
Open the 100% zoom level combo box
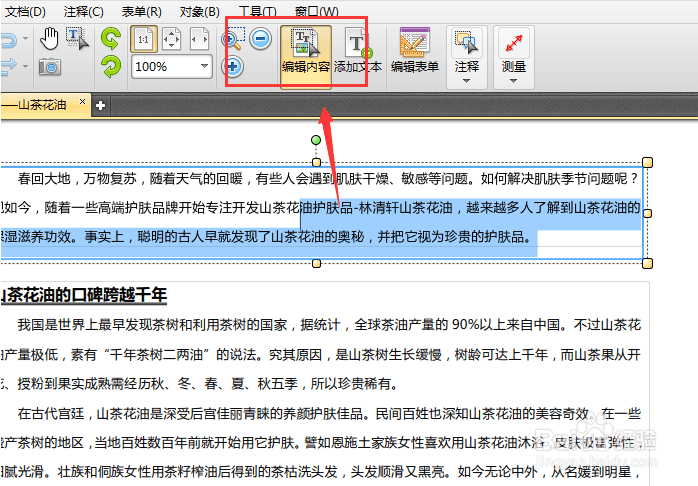point(171,67)
